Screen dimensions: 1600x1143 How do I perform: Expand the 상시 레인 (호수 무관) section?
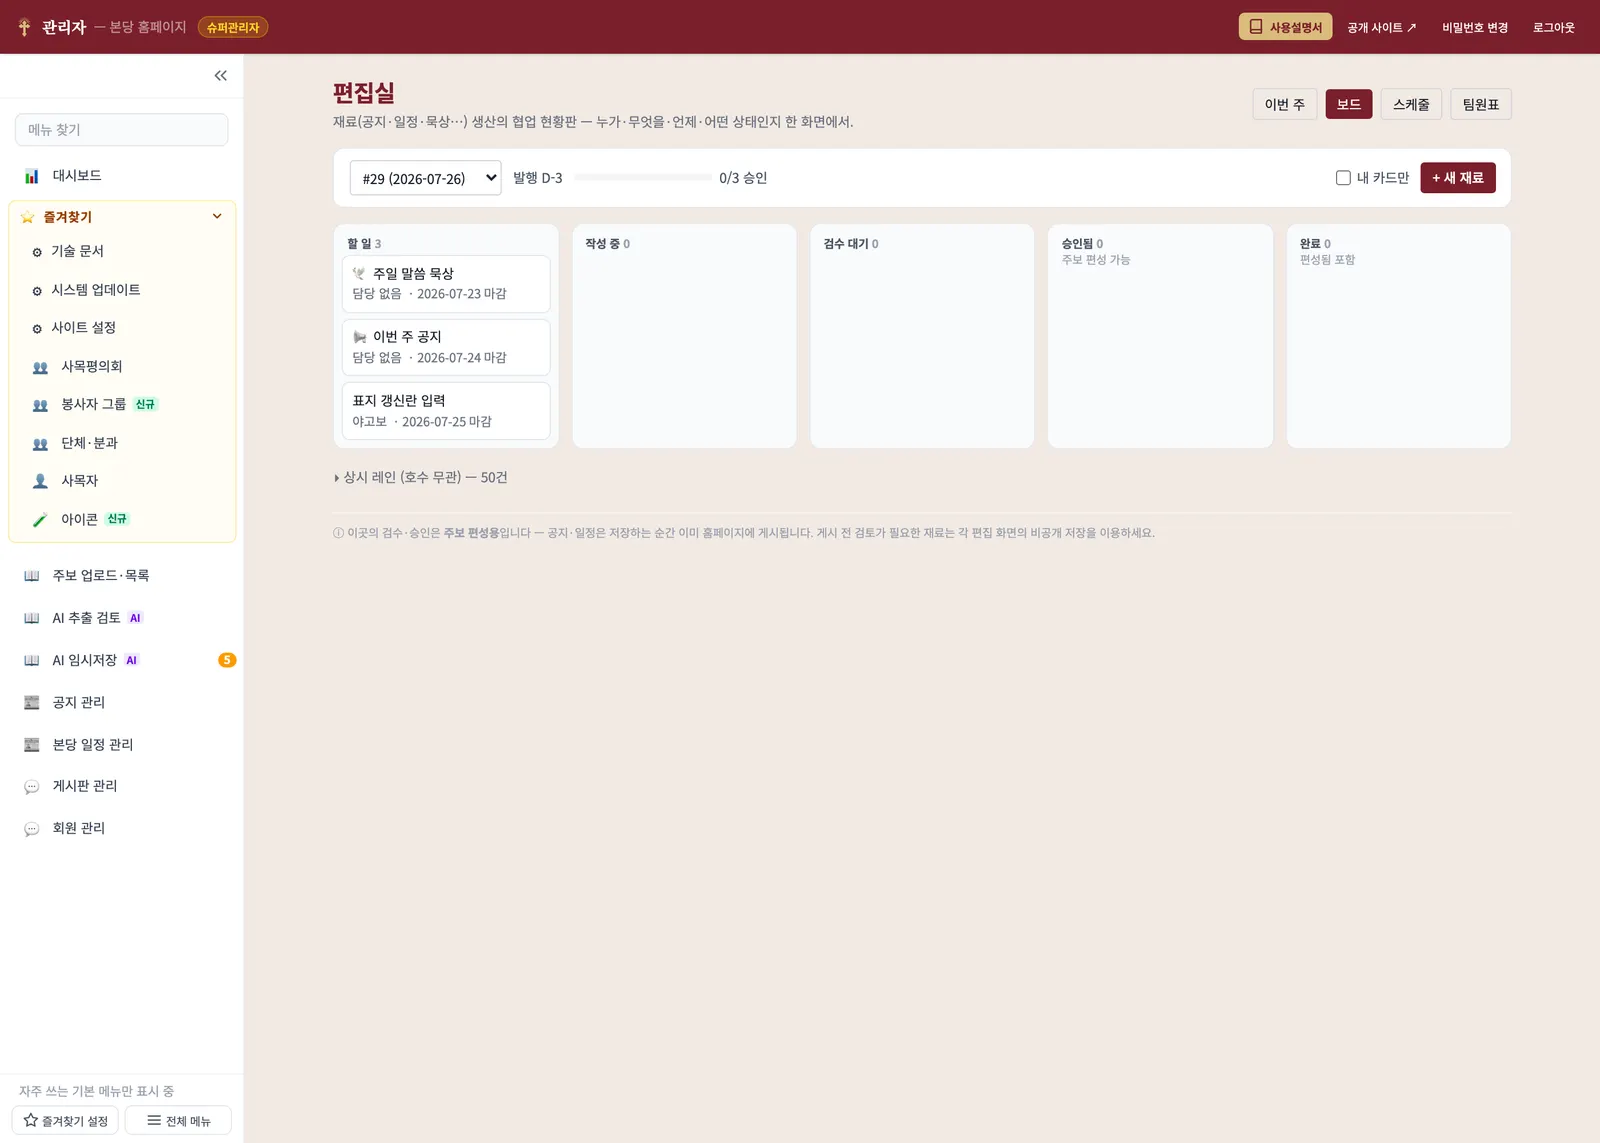click(x=420, y=478)
